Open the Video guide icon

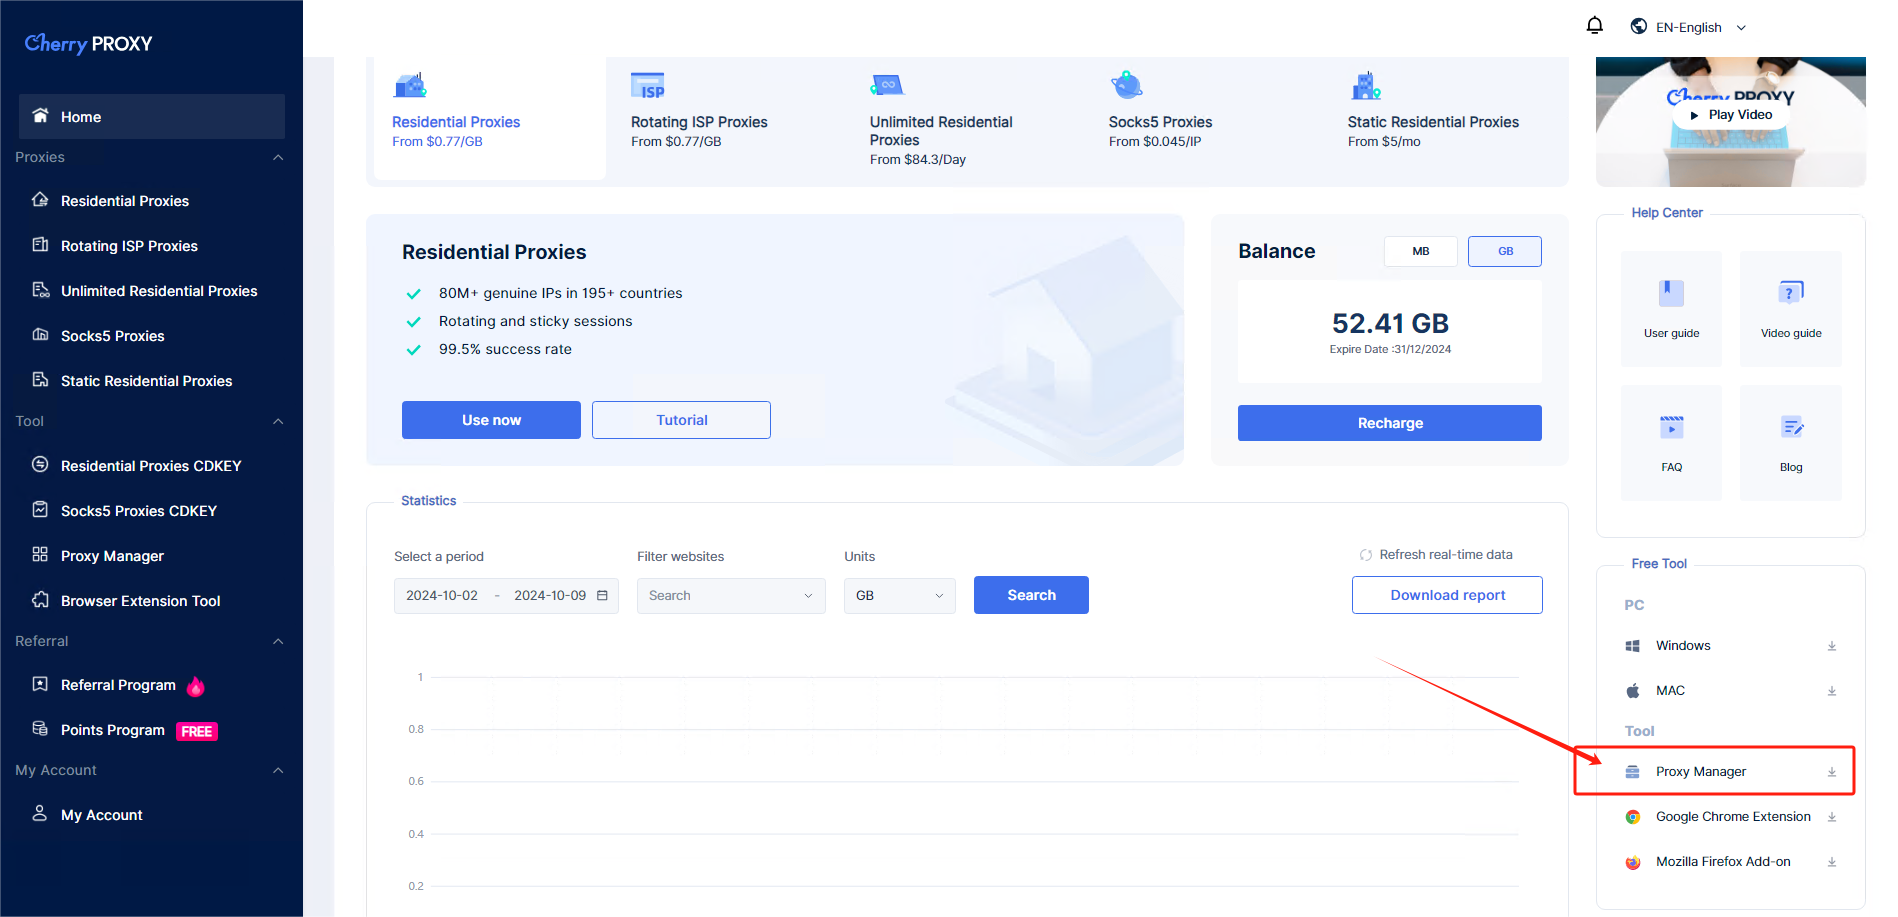pyautogui.click(x=1790, y=294)
